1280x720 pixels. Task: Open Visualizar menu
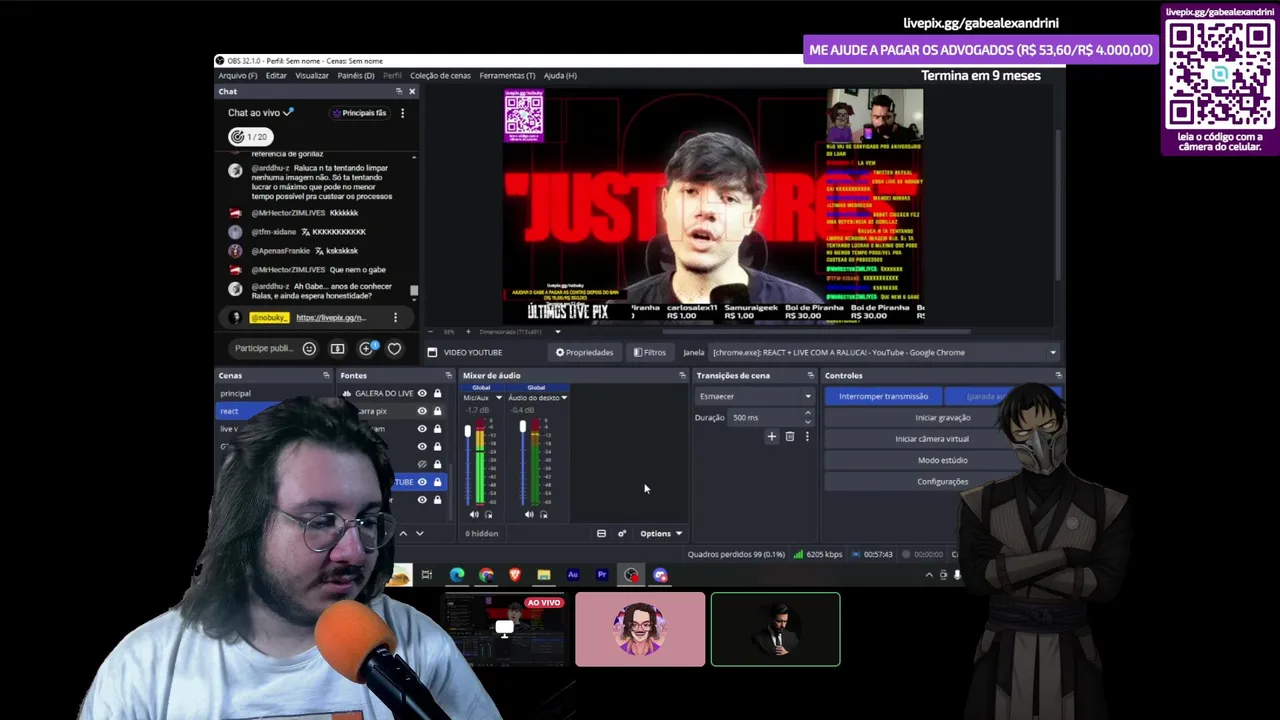pos(312,75)
